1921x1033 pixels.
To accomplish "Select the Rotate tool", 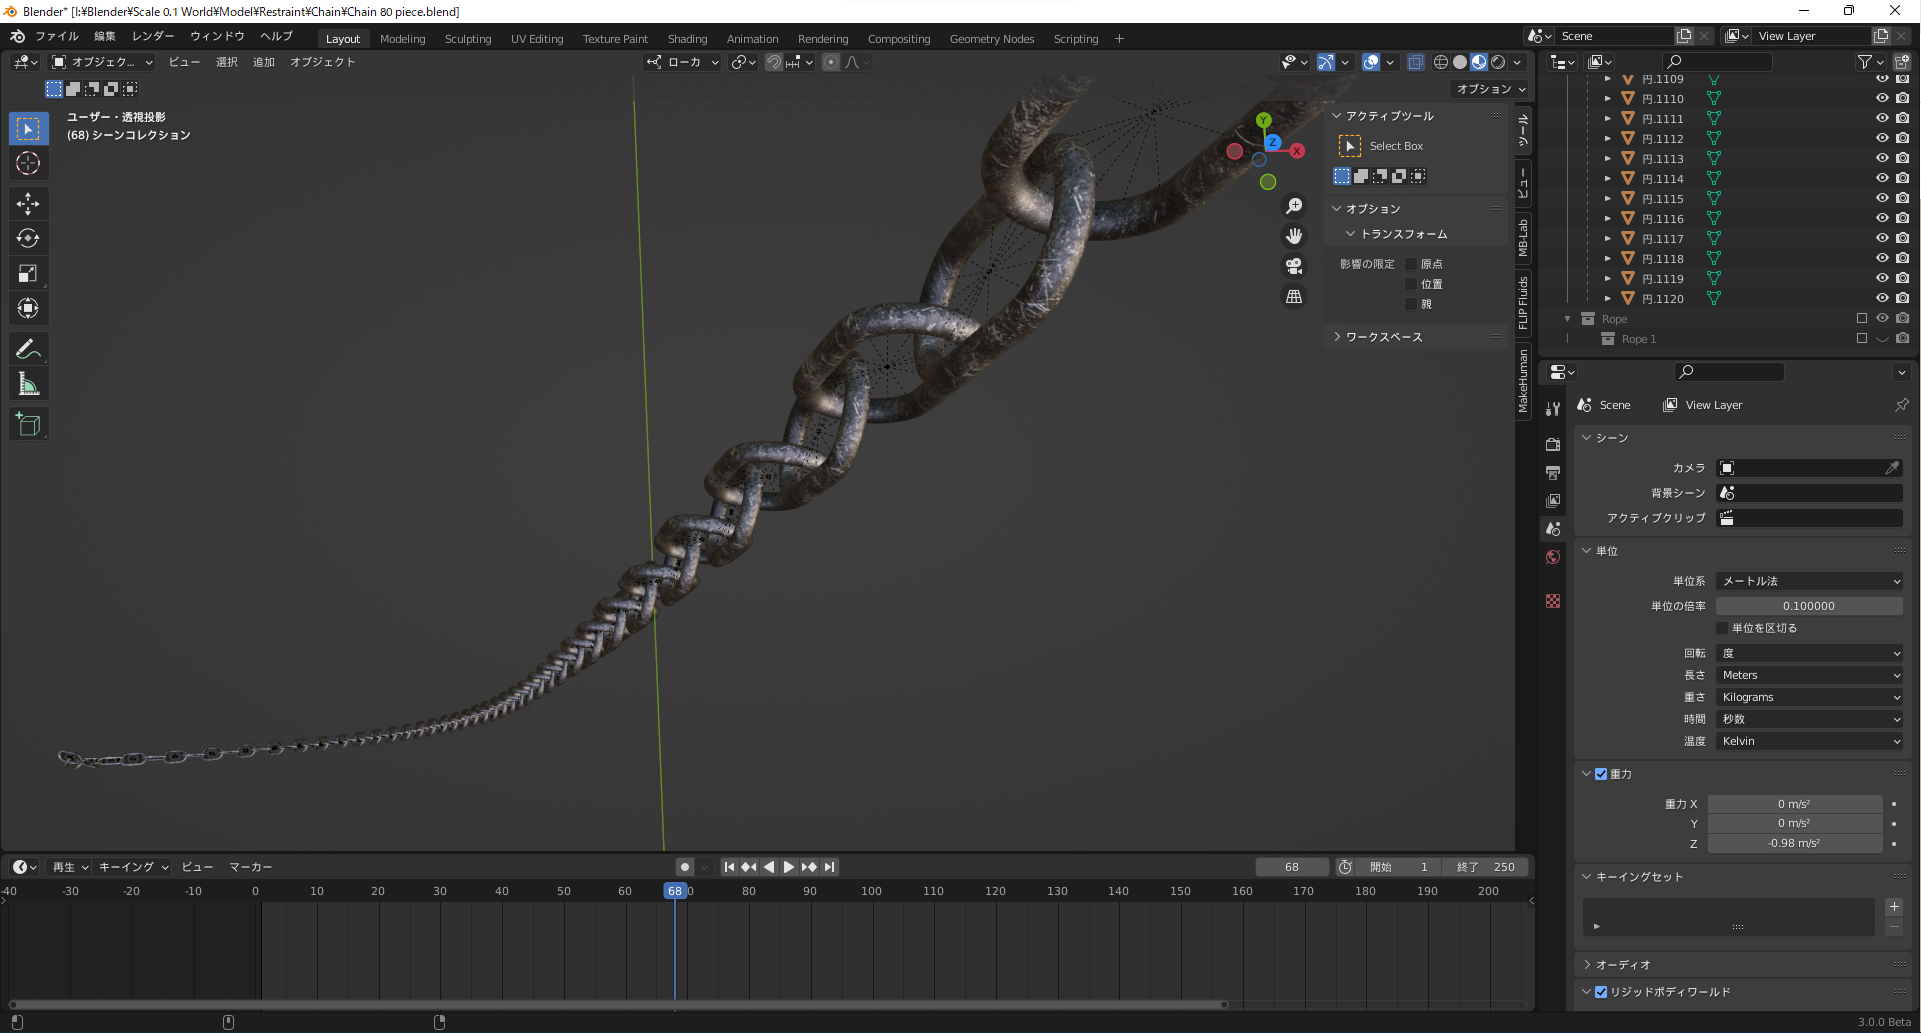I will tap(28, 239).
